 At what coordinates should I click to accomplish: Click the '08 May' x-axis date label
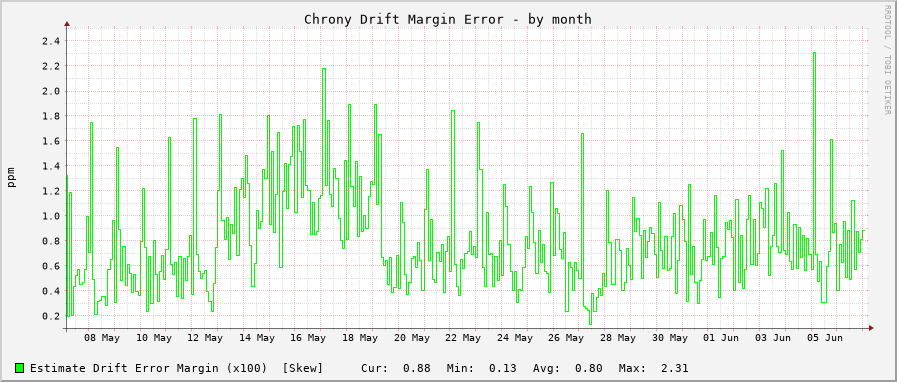[x=101, y=339]
